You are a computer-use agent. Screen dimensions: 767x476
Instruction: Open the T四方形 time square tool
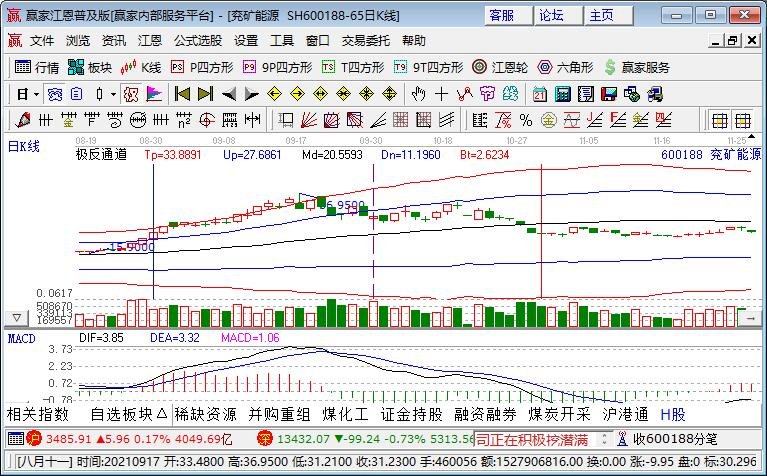pyautogui.click(x=353, y=68)
